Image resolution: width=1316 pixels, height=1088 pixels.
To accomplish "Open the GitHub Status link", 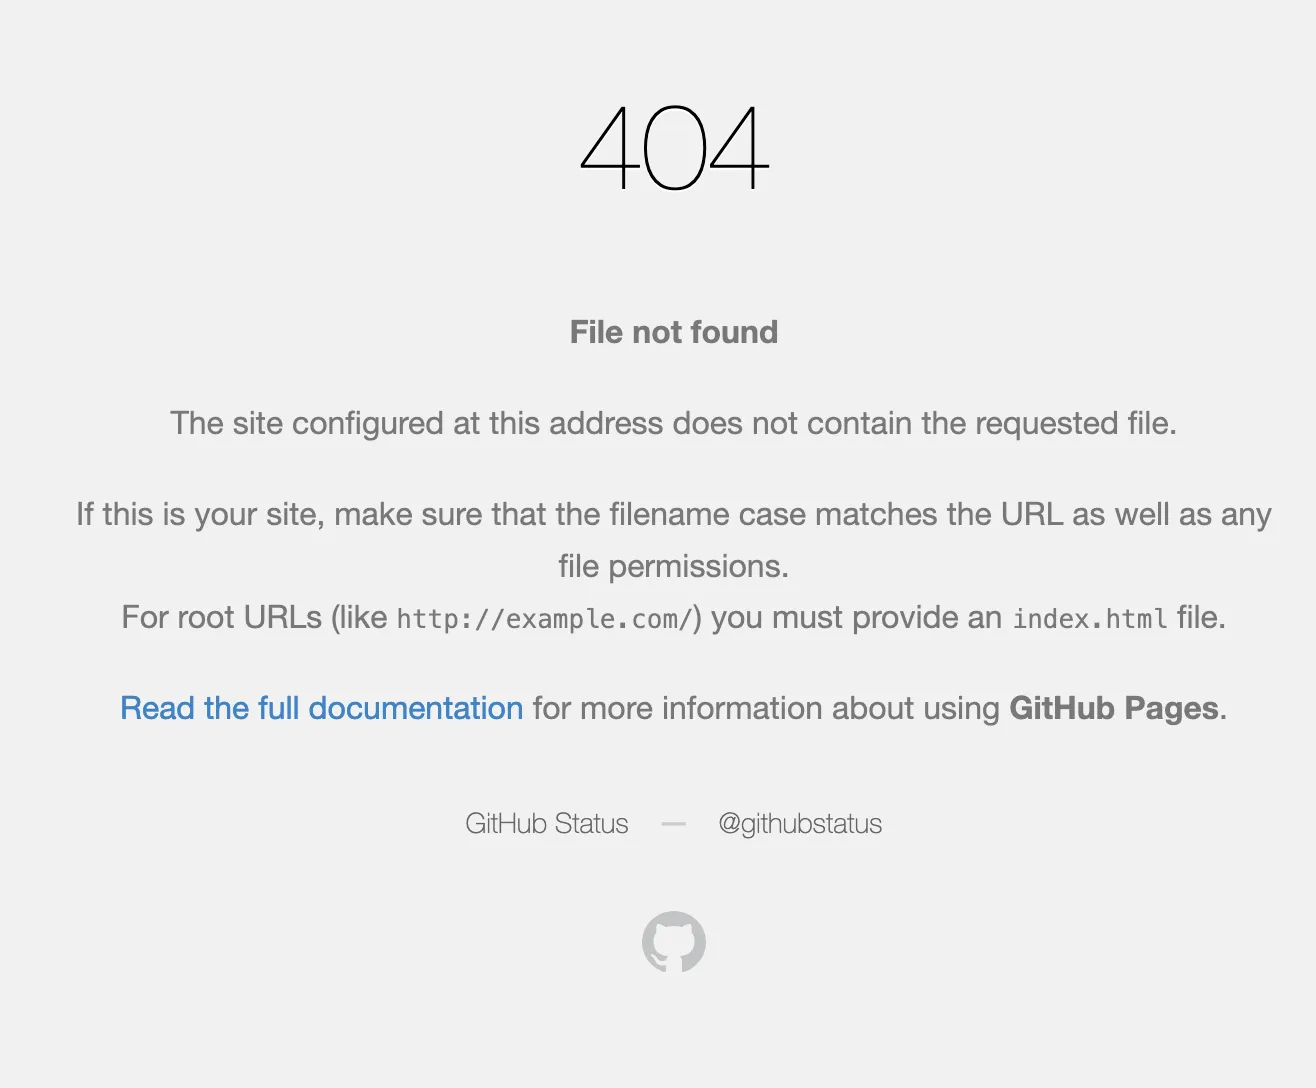I will coord(547,824).
